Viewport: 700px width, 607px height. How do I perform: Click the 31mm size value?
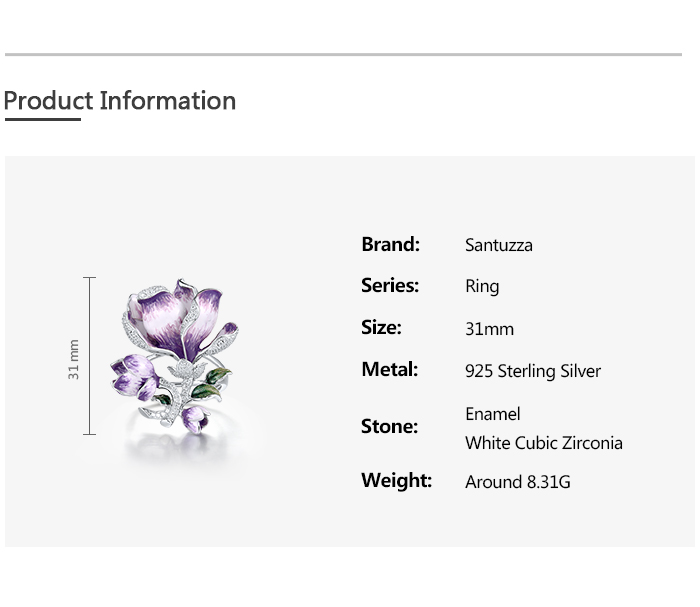point(489,329)
